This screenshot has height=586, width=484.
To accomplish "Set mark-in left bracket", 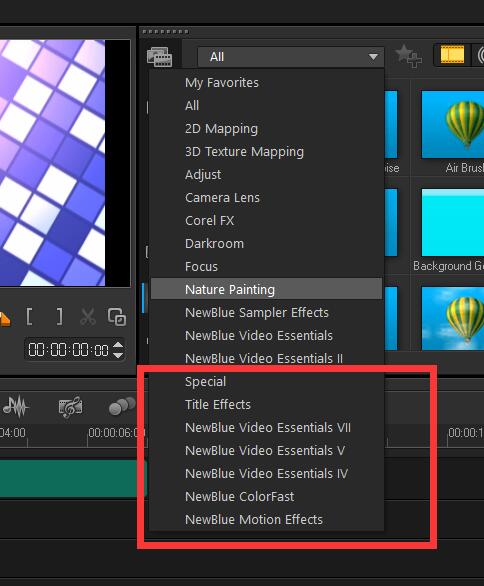I will point(30,317).
